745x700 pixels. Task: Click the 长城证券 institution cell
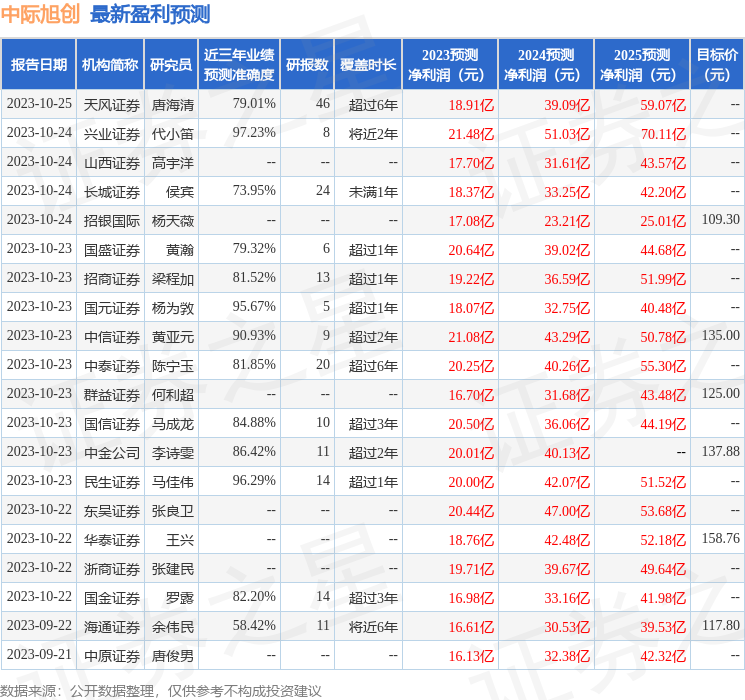[x=112, y=192]
